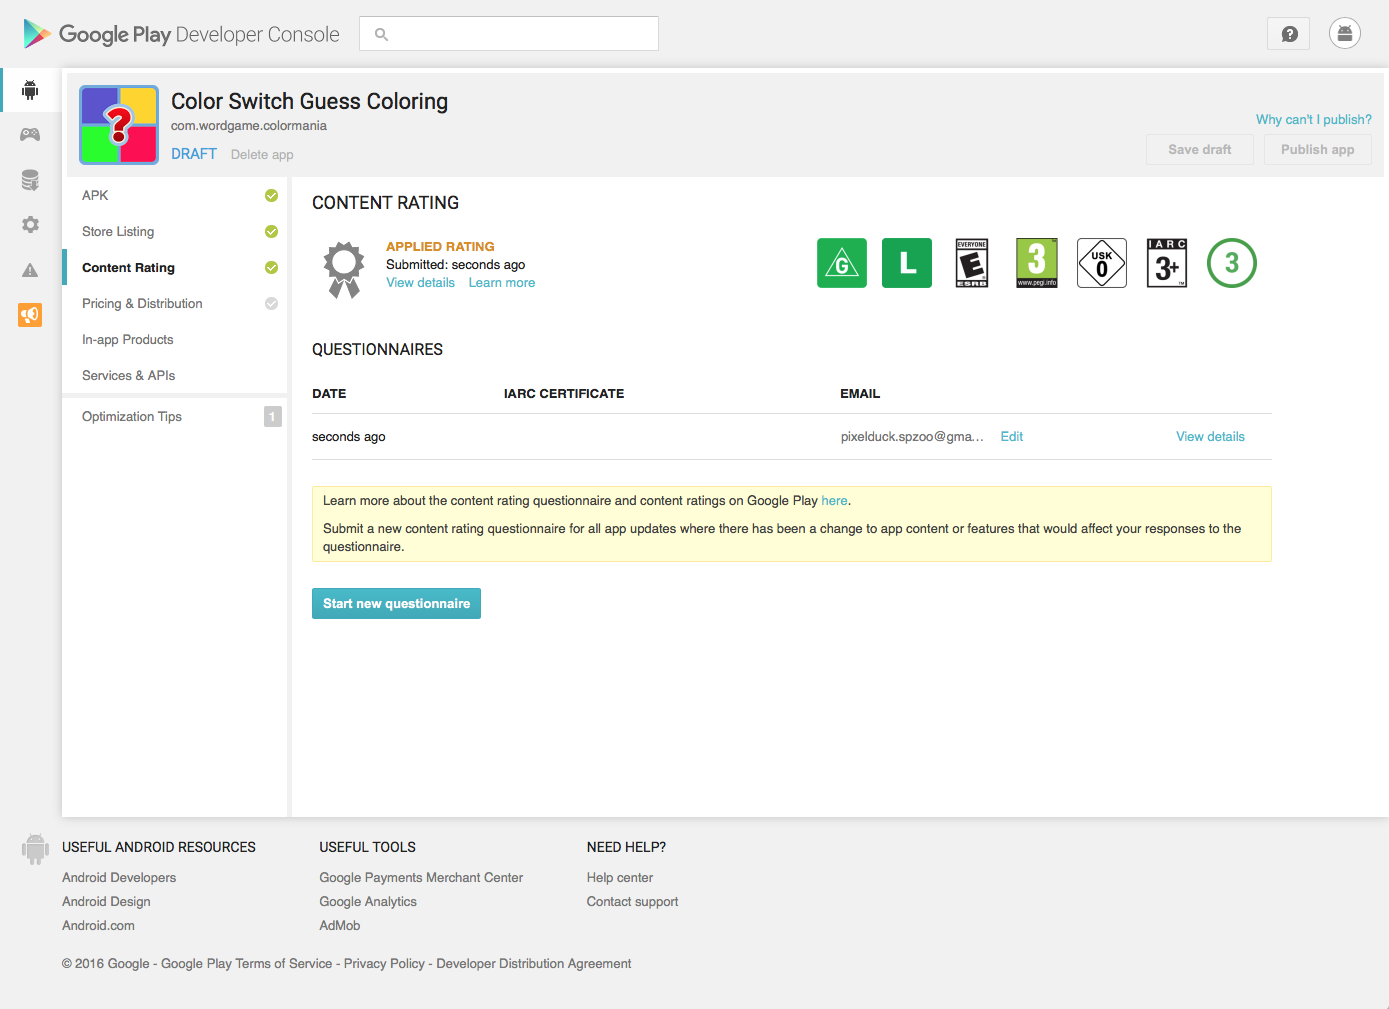Click the IARC CERTIFICATE column header
This screenshot has width=1389, height=1009.
point(564,394)
